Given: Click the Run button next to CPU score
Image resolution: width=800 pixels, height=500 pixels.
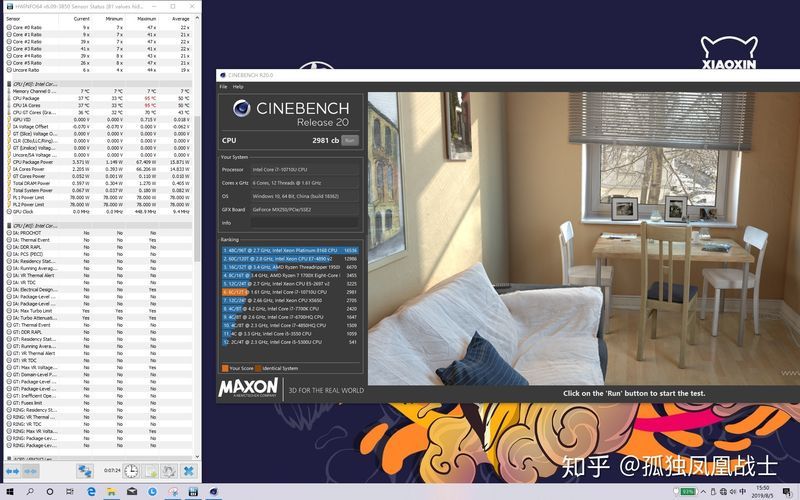Looking at the screenshot, I should [350, 140].
